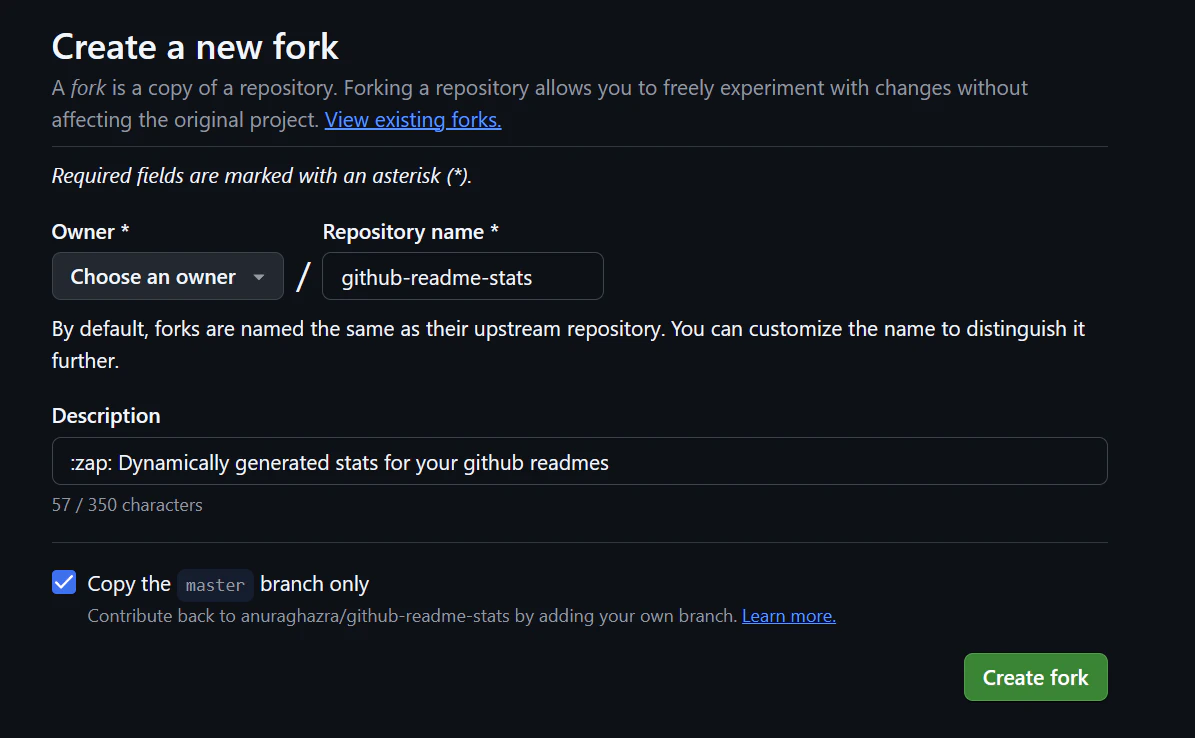Focus the Repository name input field
Viewport: 1195px width, 738px height.
[463, 276]
